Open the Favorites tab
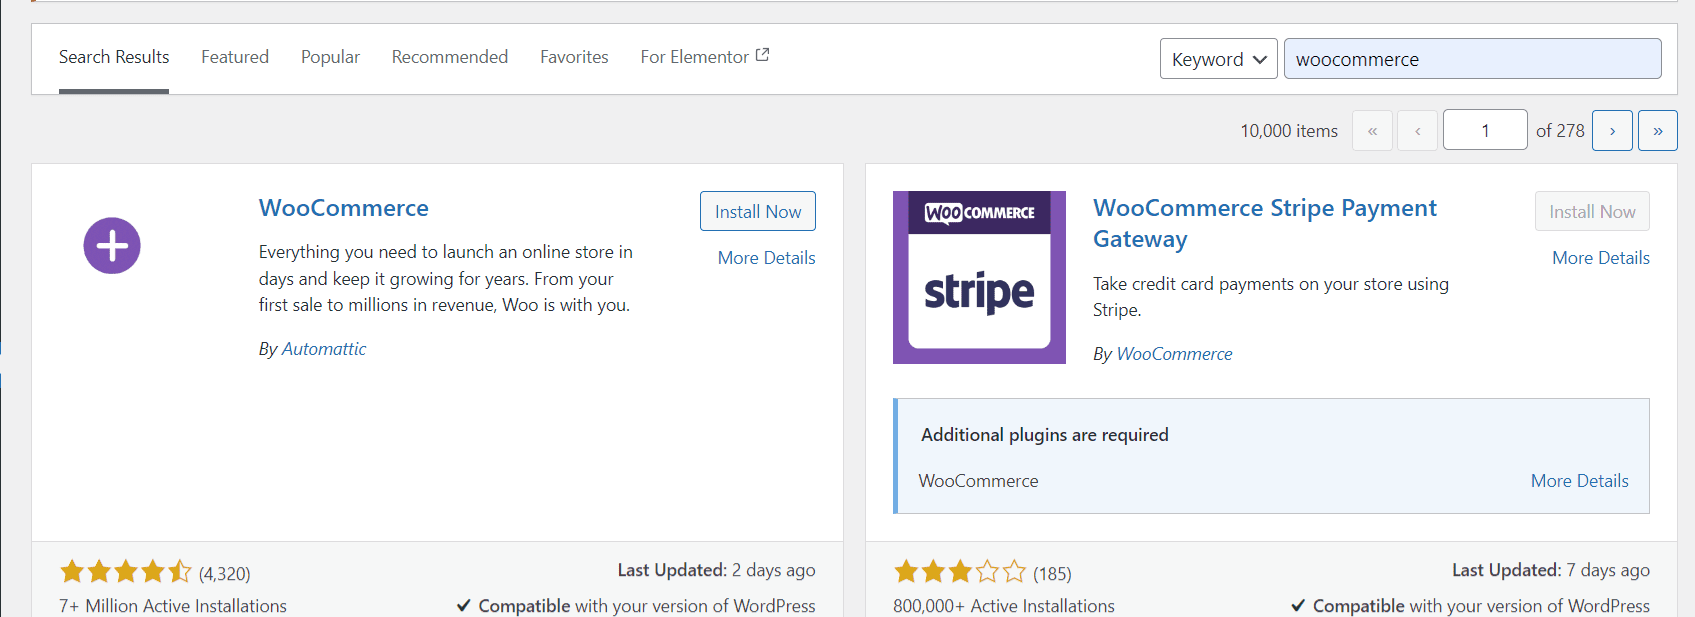Image resolution: width=1695 pixels, height=617 pixels. tap(574, 57)
